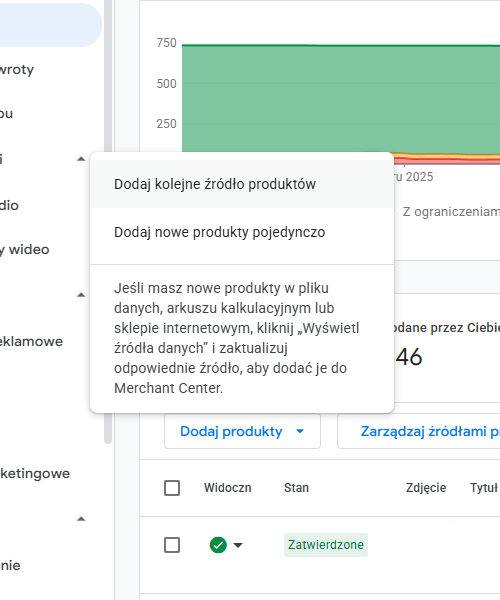Image resolution: width=500 pixels, height=600 pixels.
Task: Collapse the sidebar section arrow above "dio"
Action: [81, 159]
